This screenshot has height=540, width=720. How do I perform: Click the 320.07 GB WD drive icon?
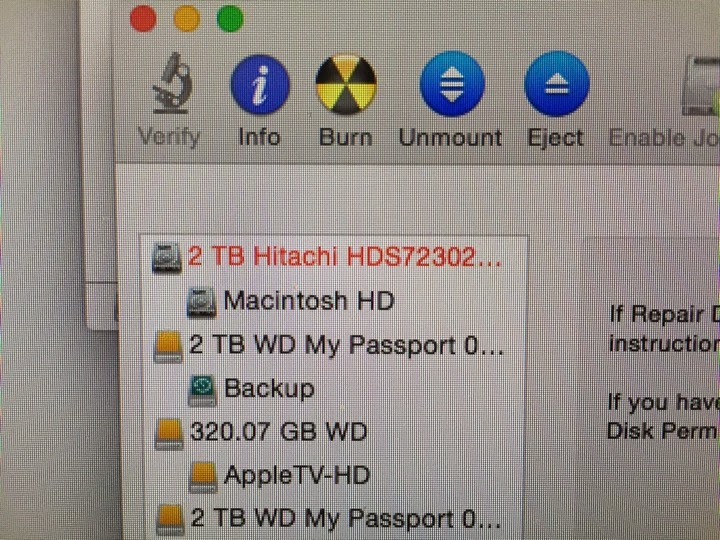click(x=169, y=434)
